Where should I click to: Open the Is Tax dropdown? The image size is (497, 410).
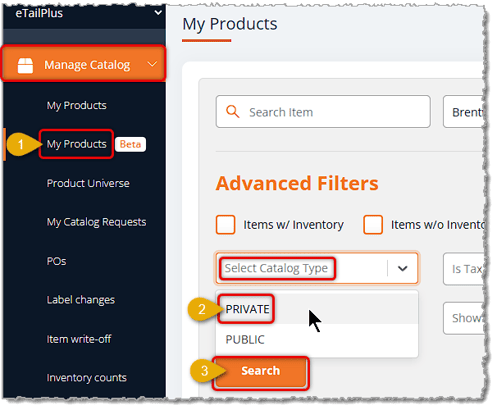tap(463, 269)
